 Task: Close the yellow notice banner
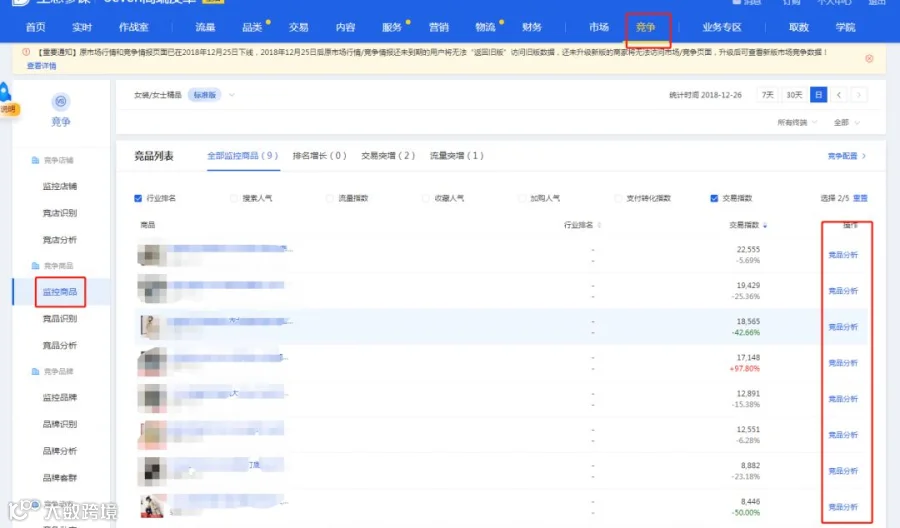(x=869, y=59)
